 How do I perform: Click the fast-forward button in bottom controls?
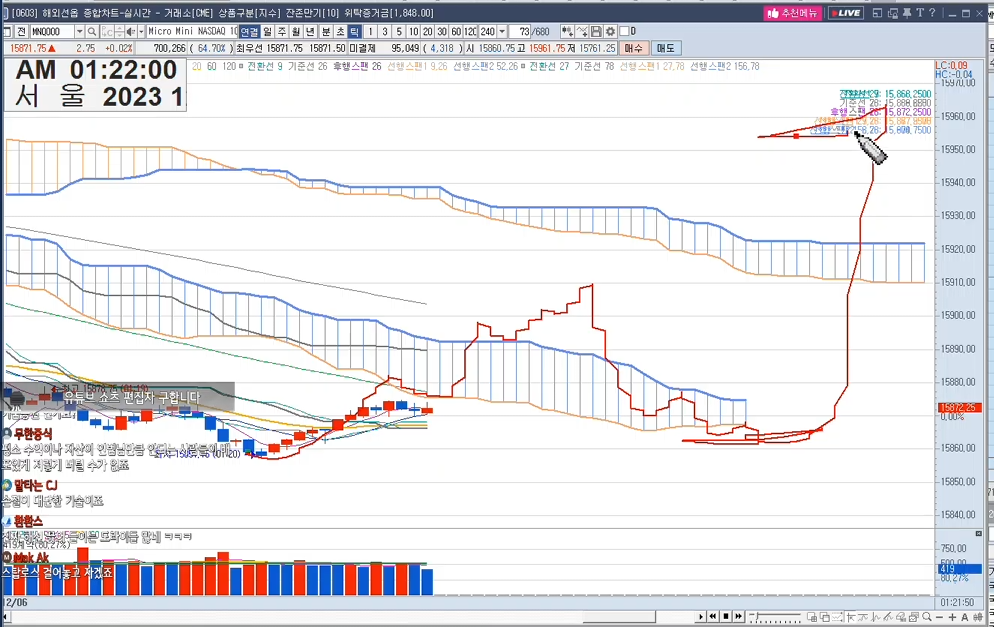pyautogui.click(x=739, y=616)
